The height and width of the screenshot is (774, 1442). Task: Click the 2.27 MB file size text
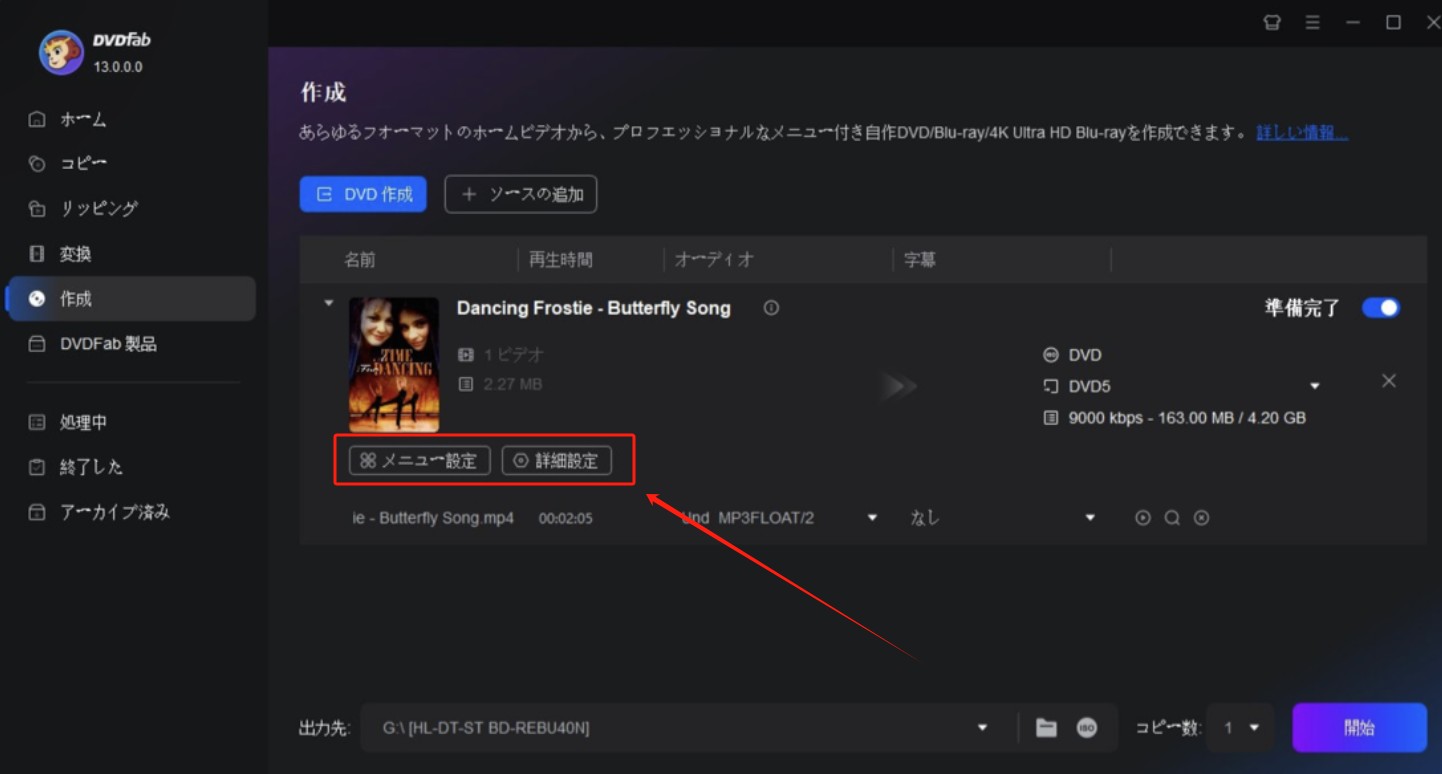pyautogui.click(x=512, y=384)
